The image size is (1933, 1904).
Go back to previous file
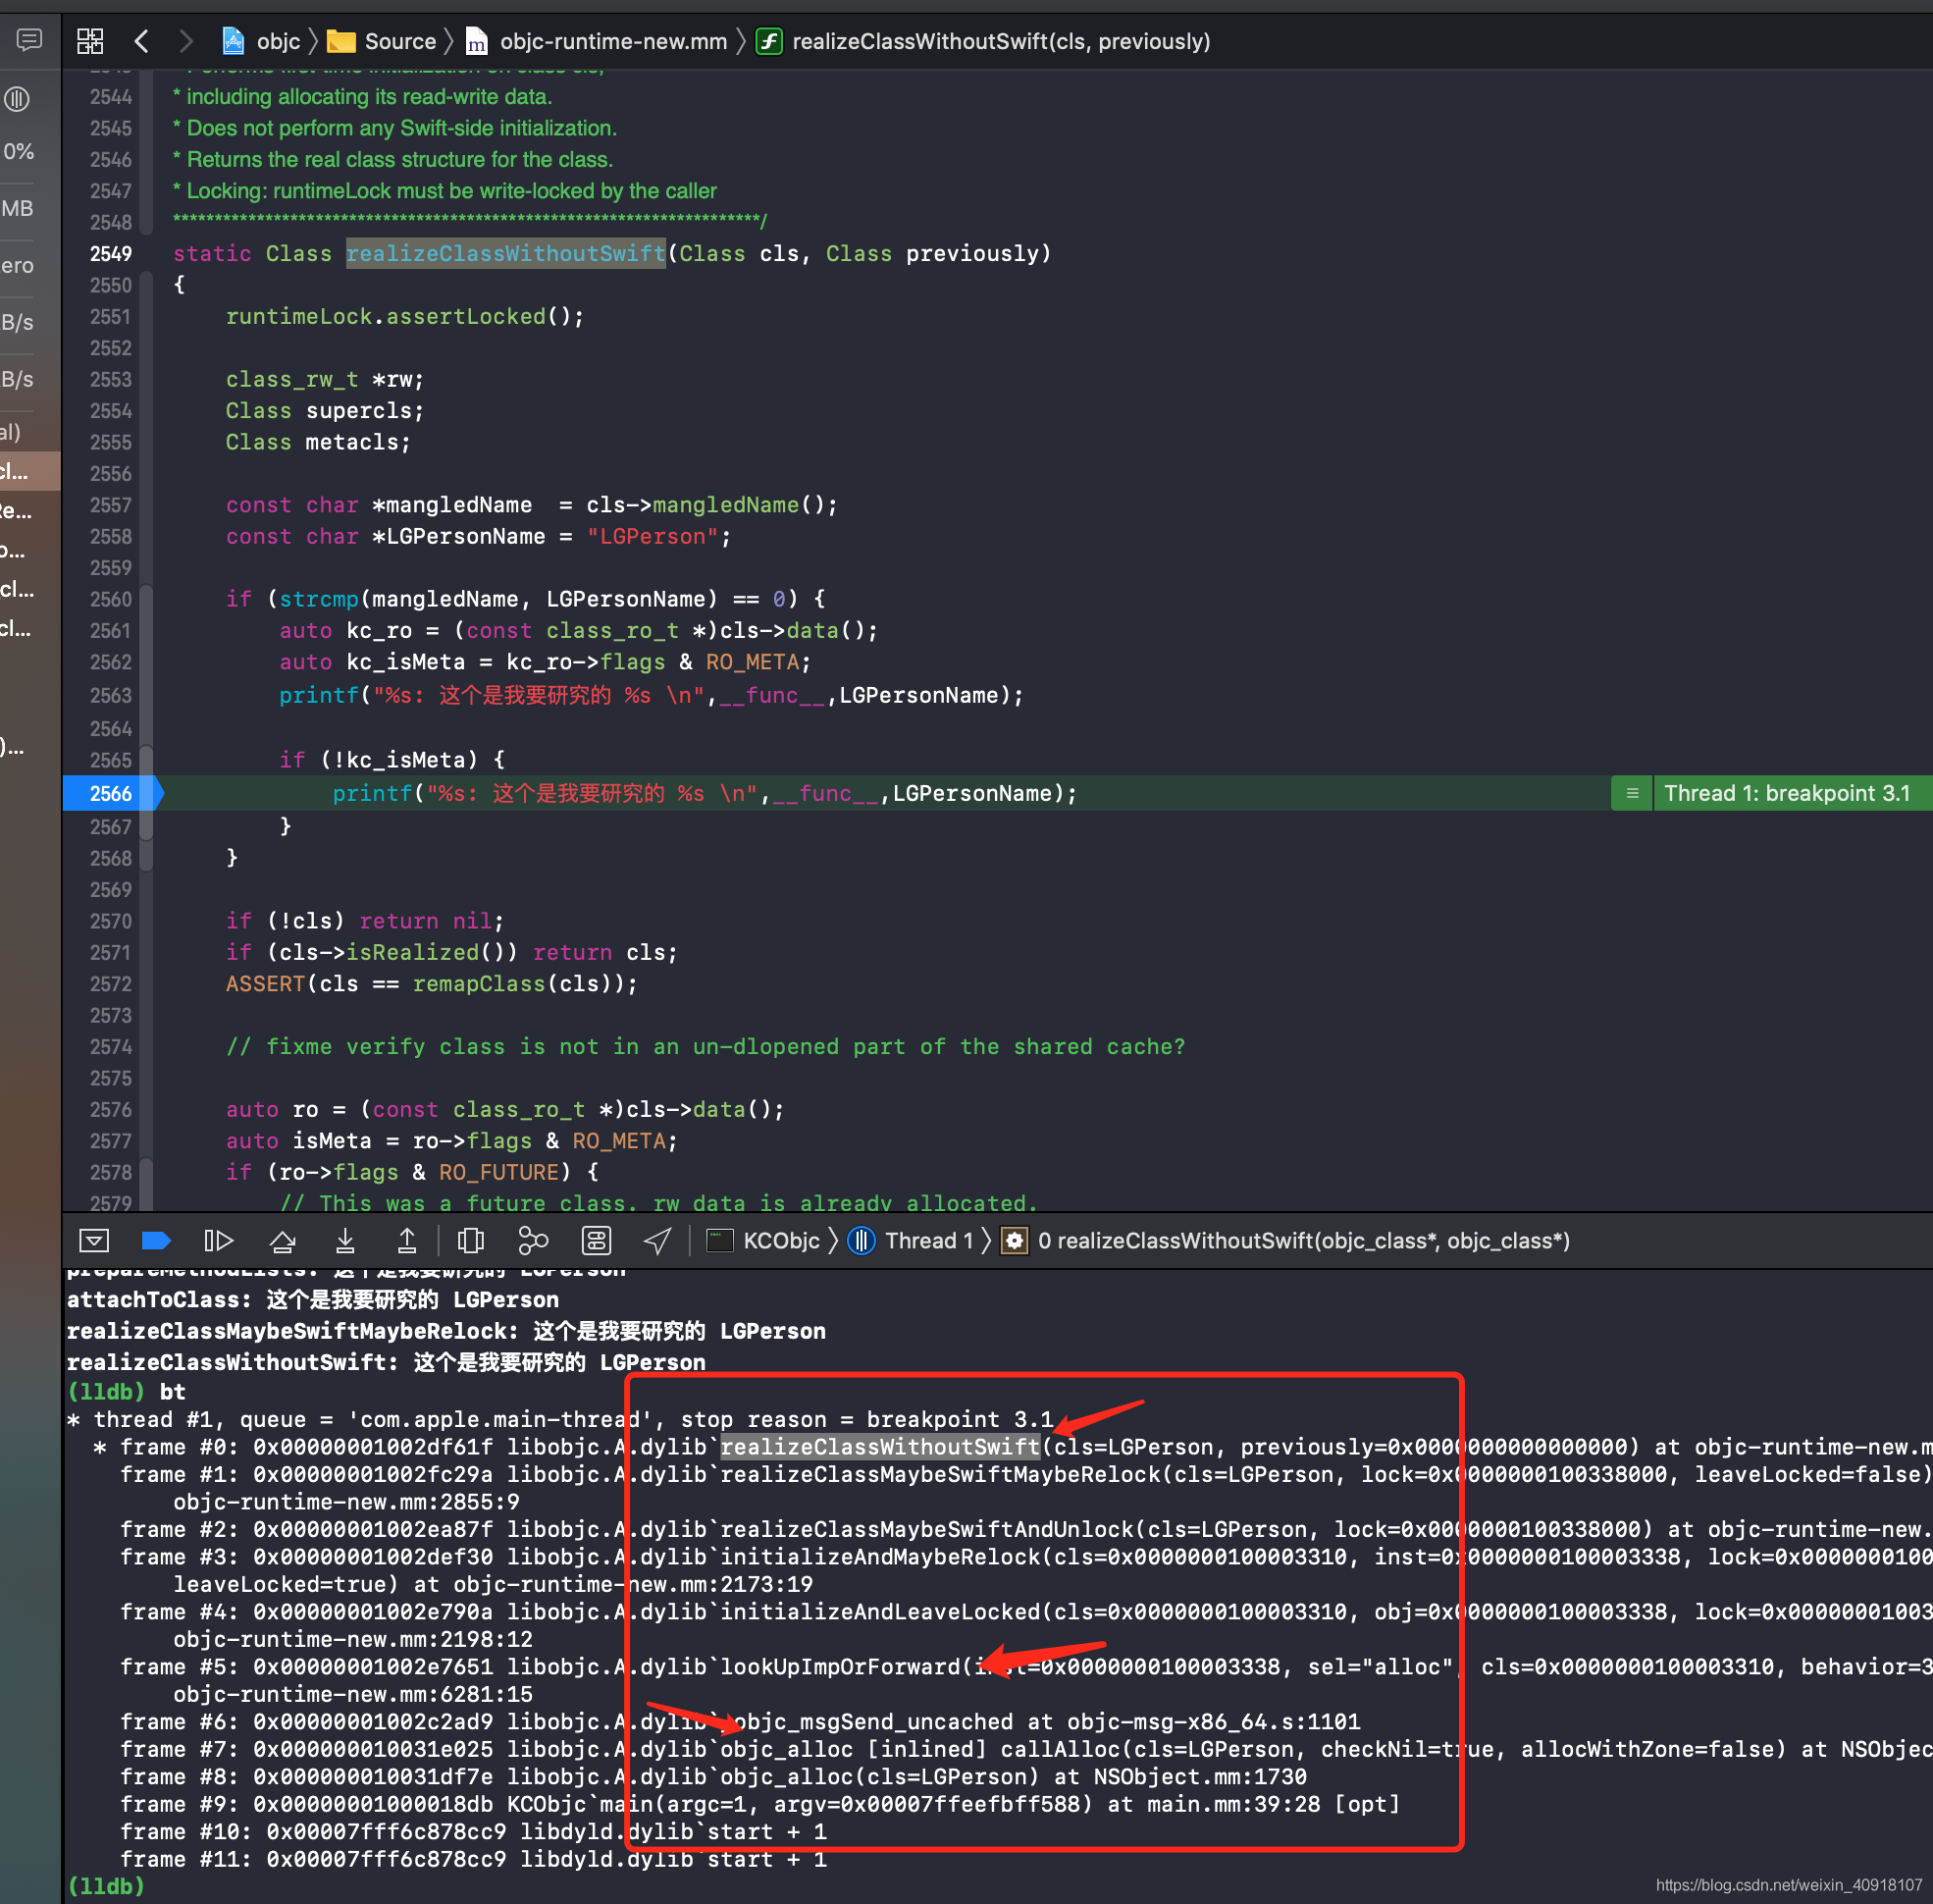pyautogui.click(x=141, y=41)
